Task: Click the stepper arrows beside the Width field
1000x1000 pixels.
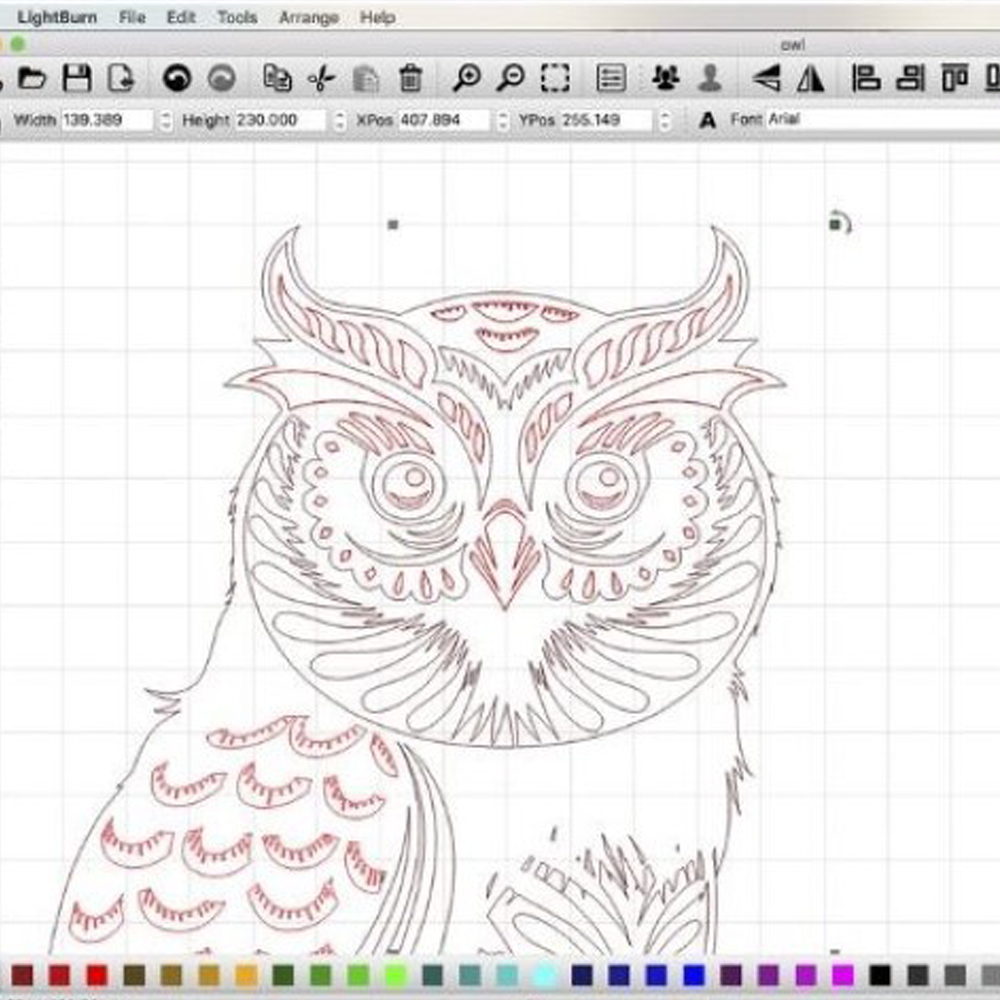Action: coord(167,120)
